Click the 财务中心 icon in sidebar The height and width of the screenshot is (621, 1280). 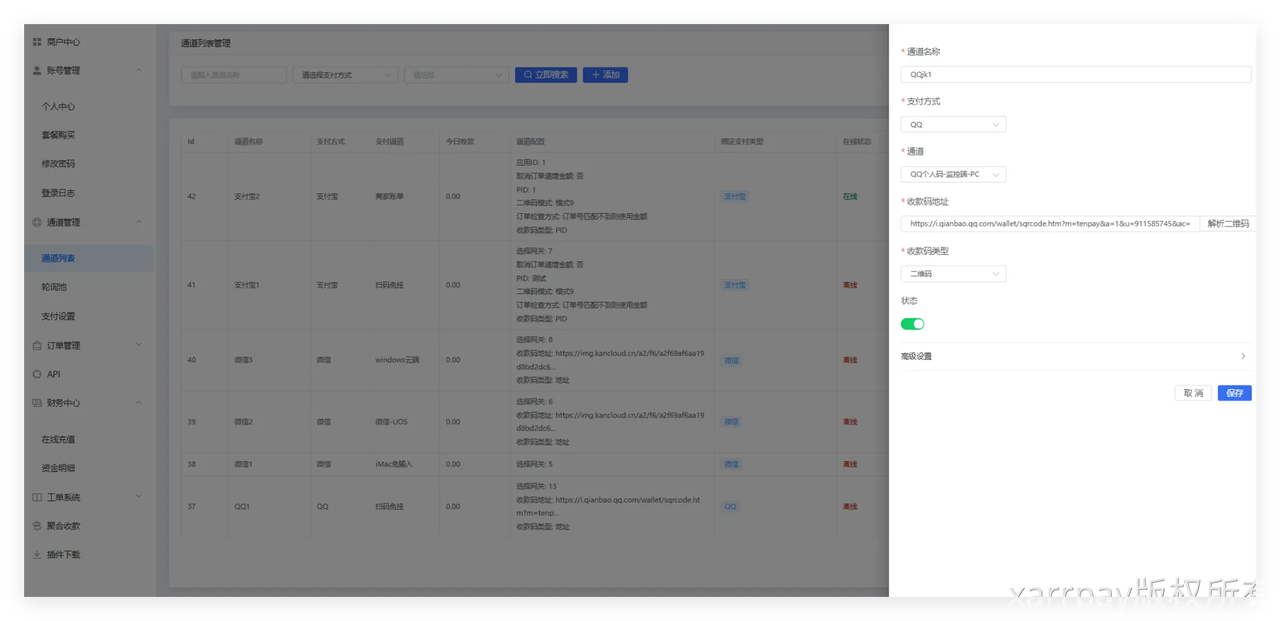pyautogui.click(x=37, y=403)
